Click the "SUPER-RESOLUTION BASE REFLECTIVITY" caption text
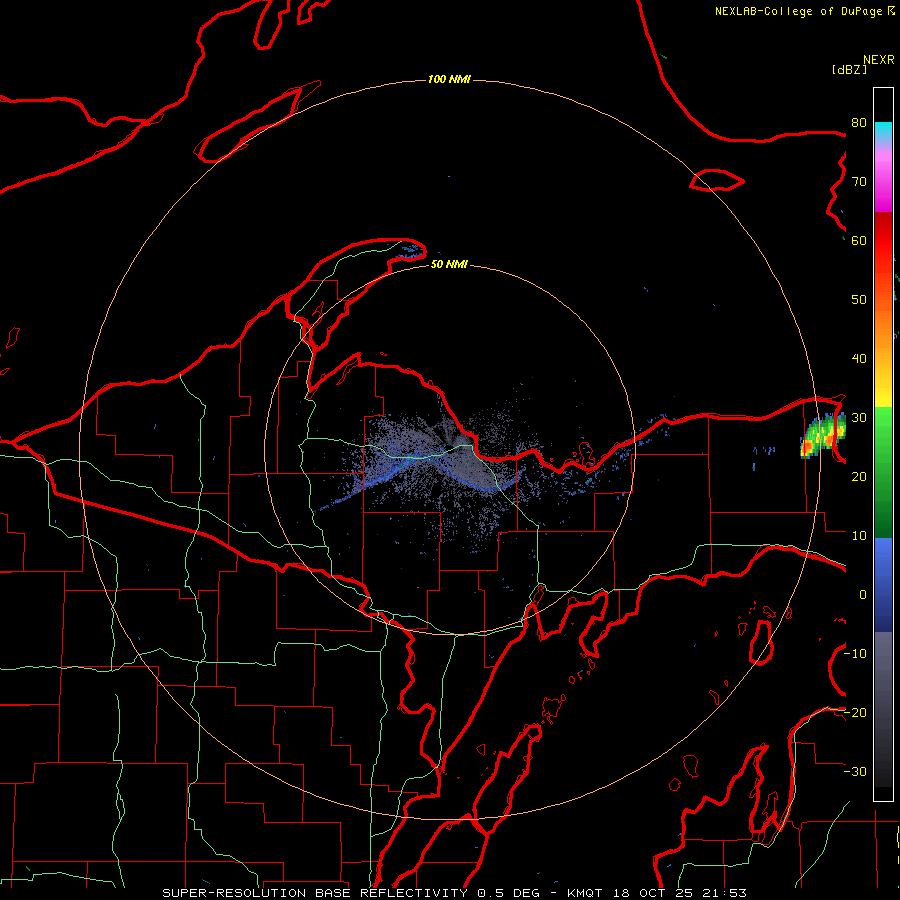This screenshot has height=900, width=900. 315,893
